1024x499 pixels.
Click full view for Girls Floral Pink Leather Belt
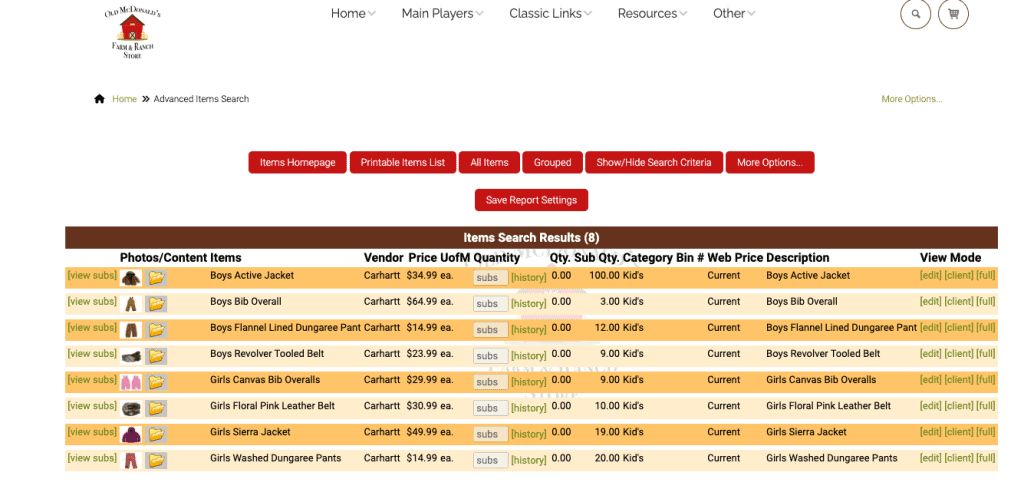pos(986,406)
